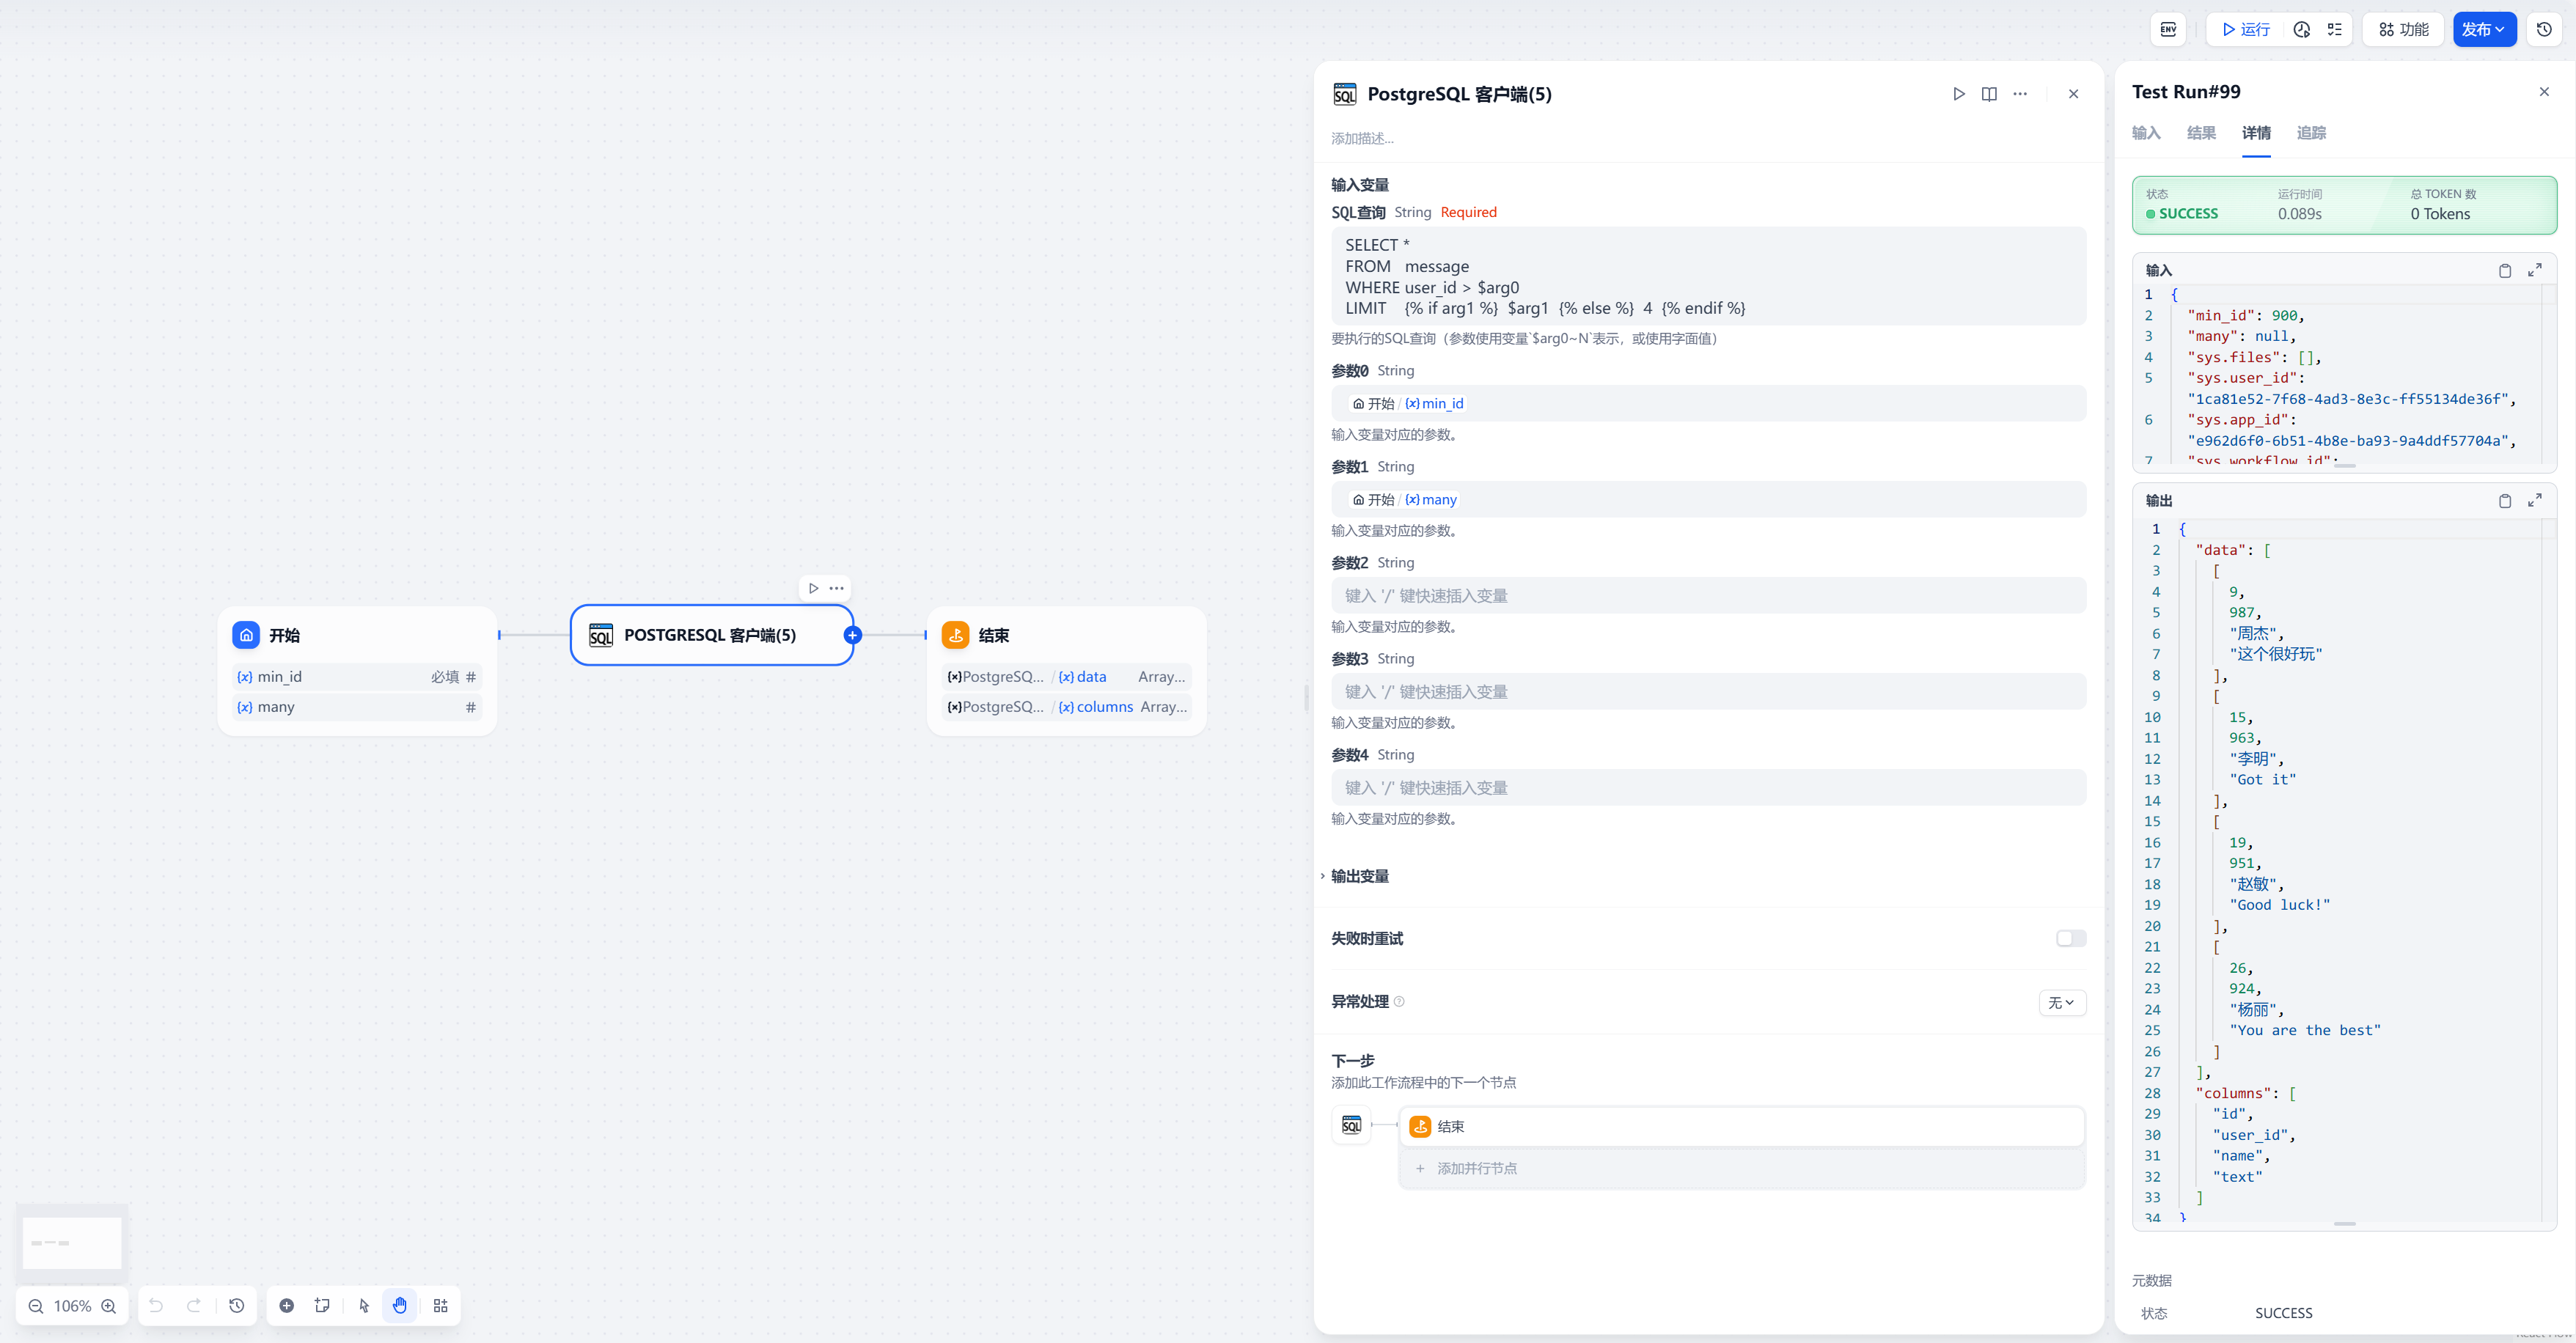
Task: Add a note to the canvas
Action: click(x=322, y=1306)
